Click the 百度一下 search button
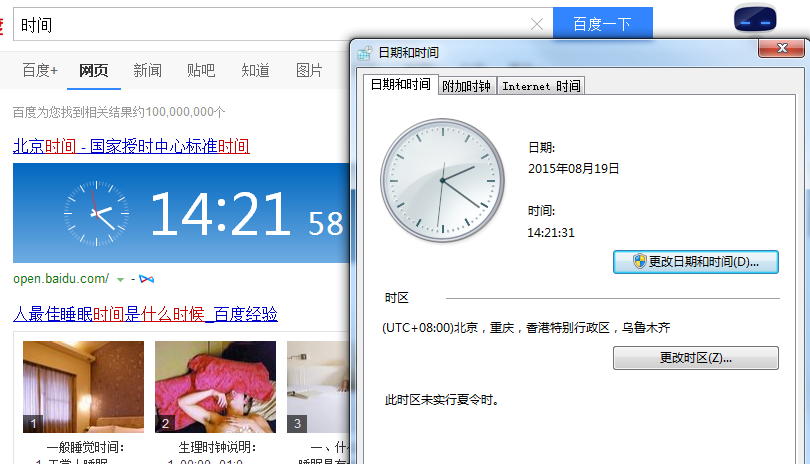Image resolution: width=810 pixels, height=464 pixels. (603, 24)
